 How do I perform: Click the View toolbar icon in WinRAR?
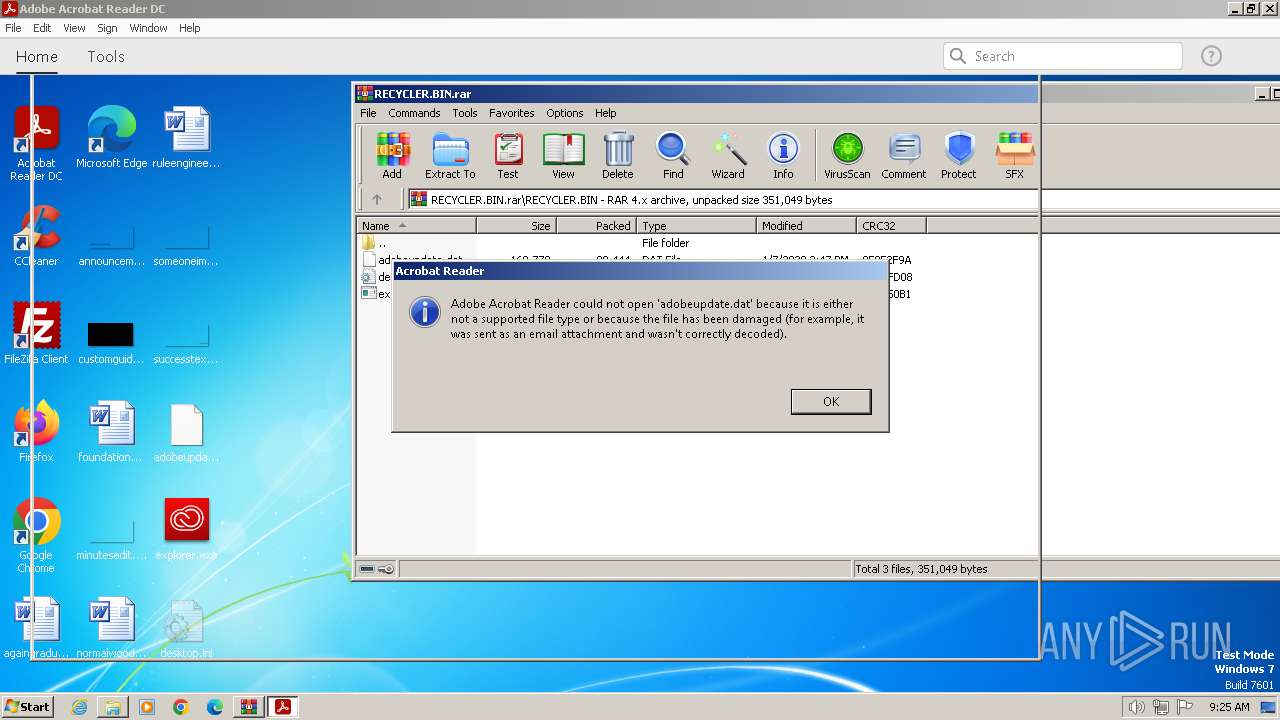(563, 156)
